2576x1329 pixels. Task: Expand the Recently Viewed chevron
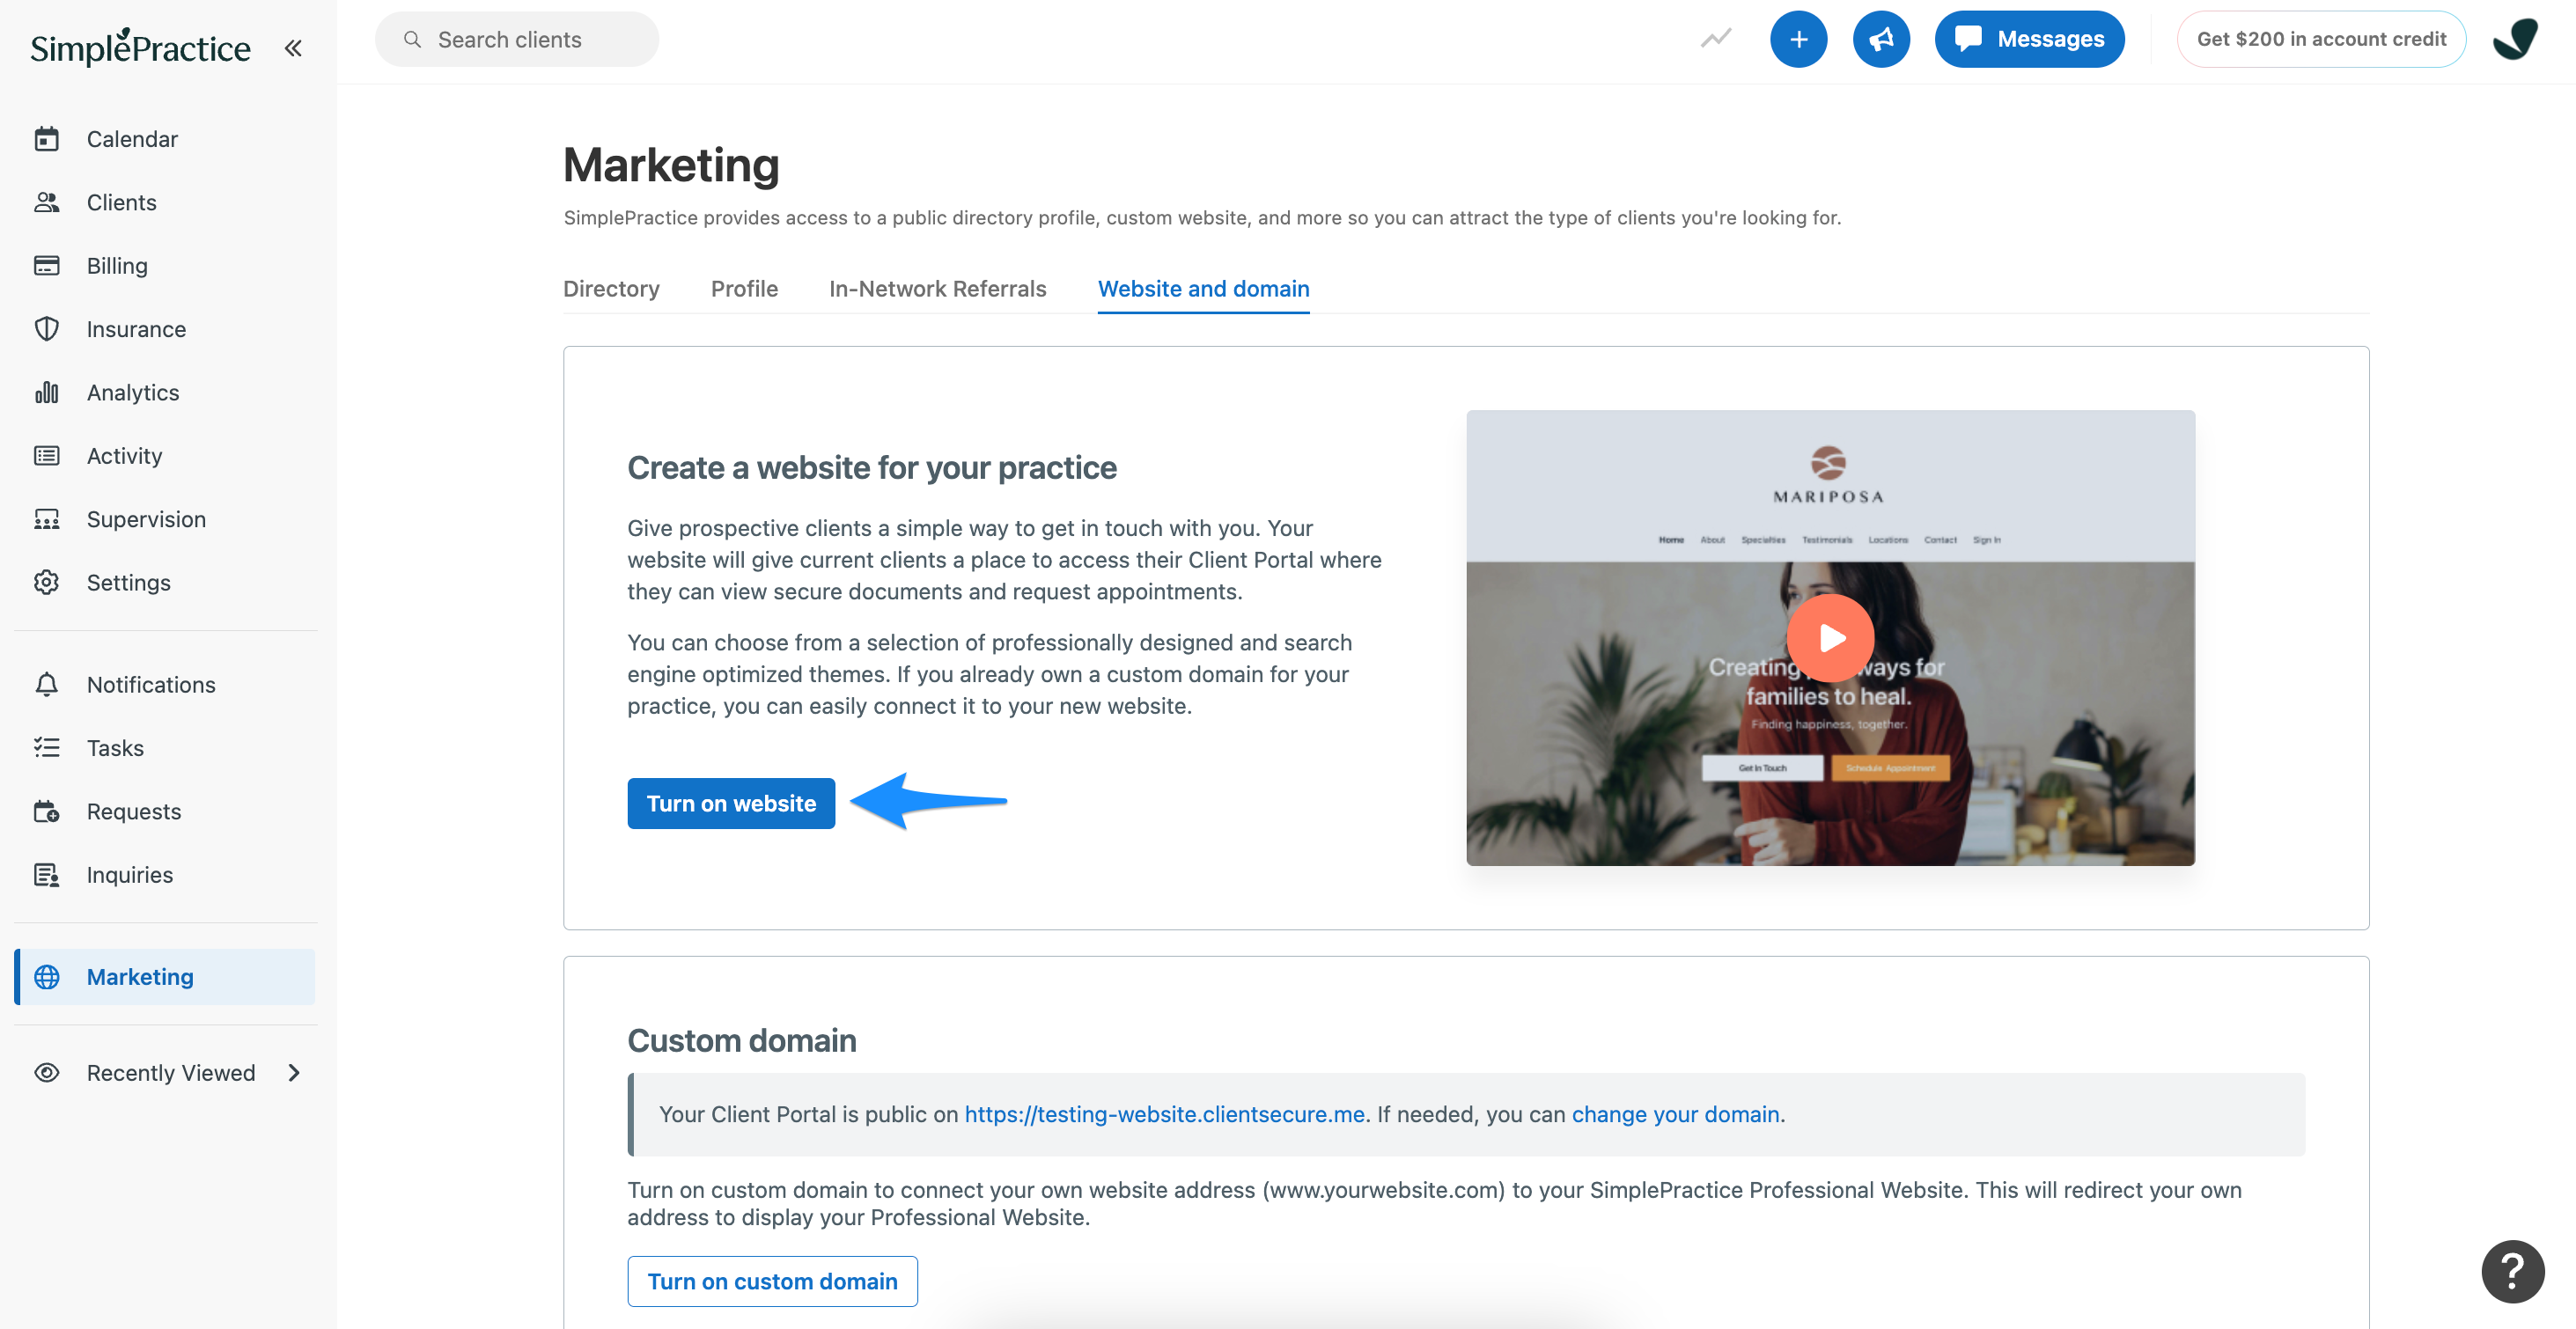294,1073
